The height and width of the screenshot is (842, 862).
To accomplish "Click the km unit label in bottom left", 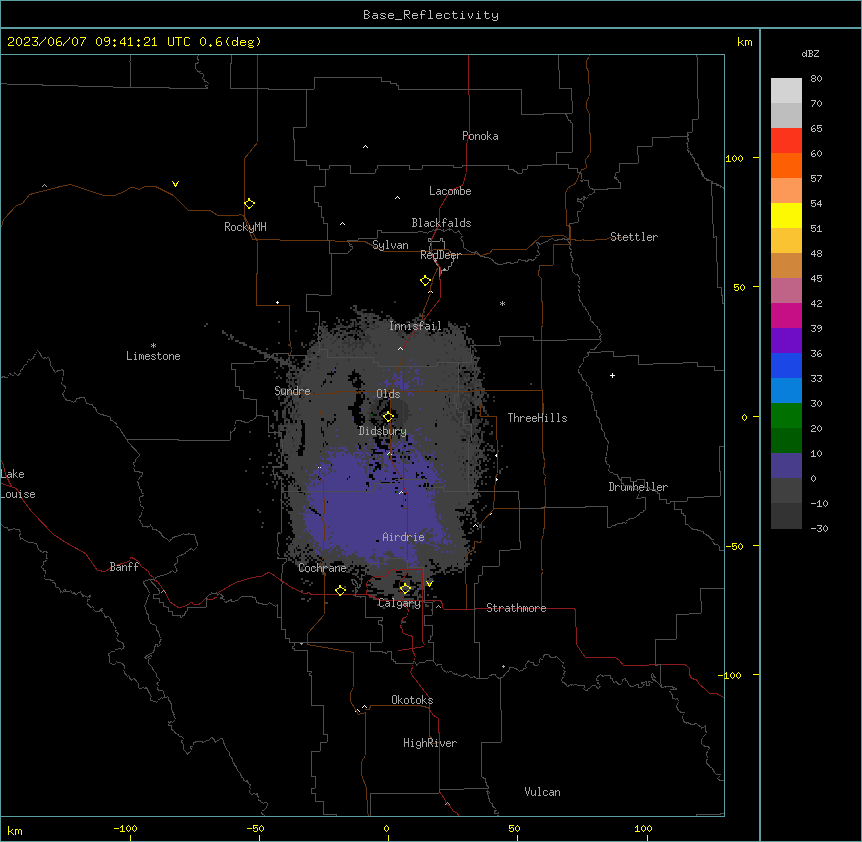I will pos(14,831).
